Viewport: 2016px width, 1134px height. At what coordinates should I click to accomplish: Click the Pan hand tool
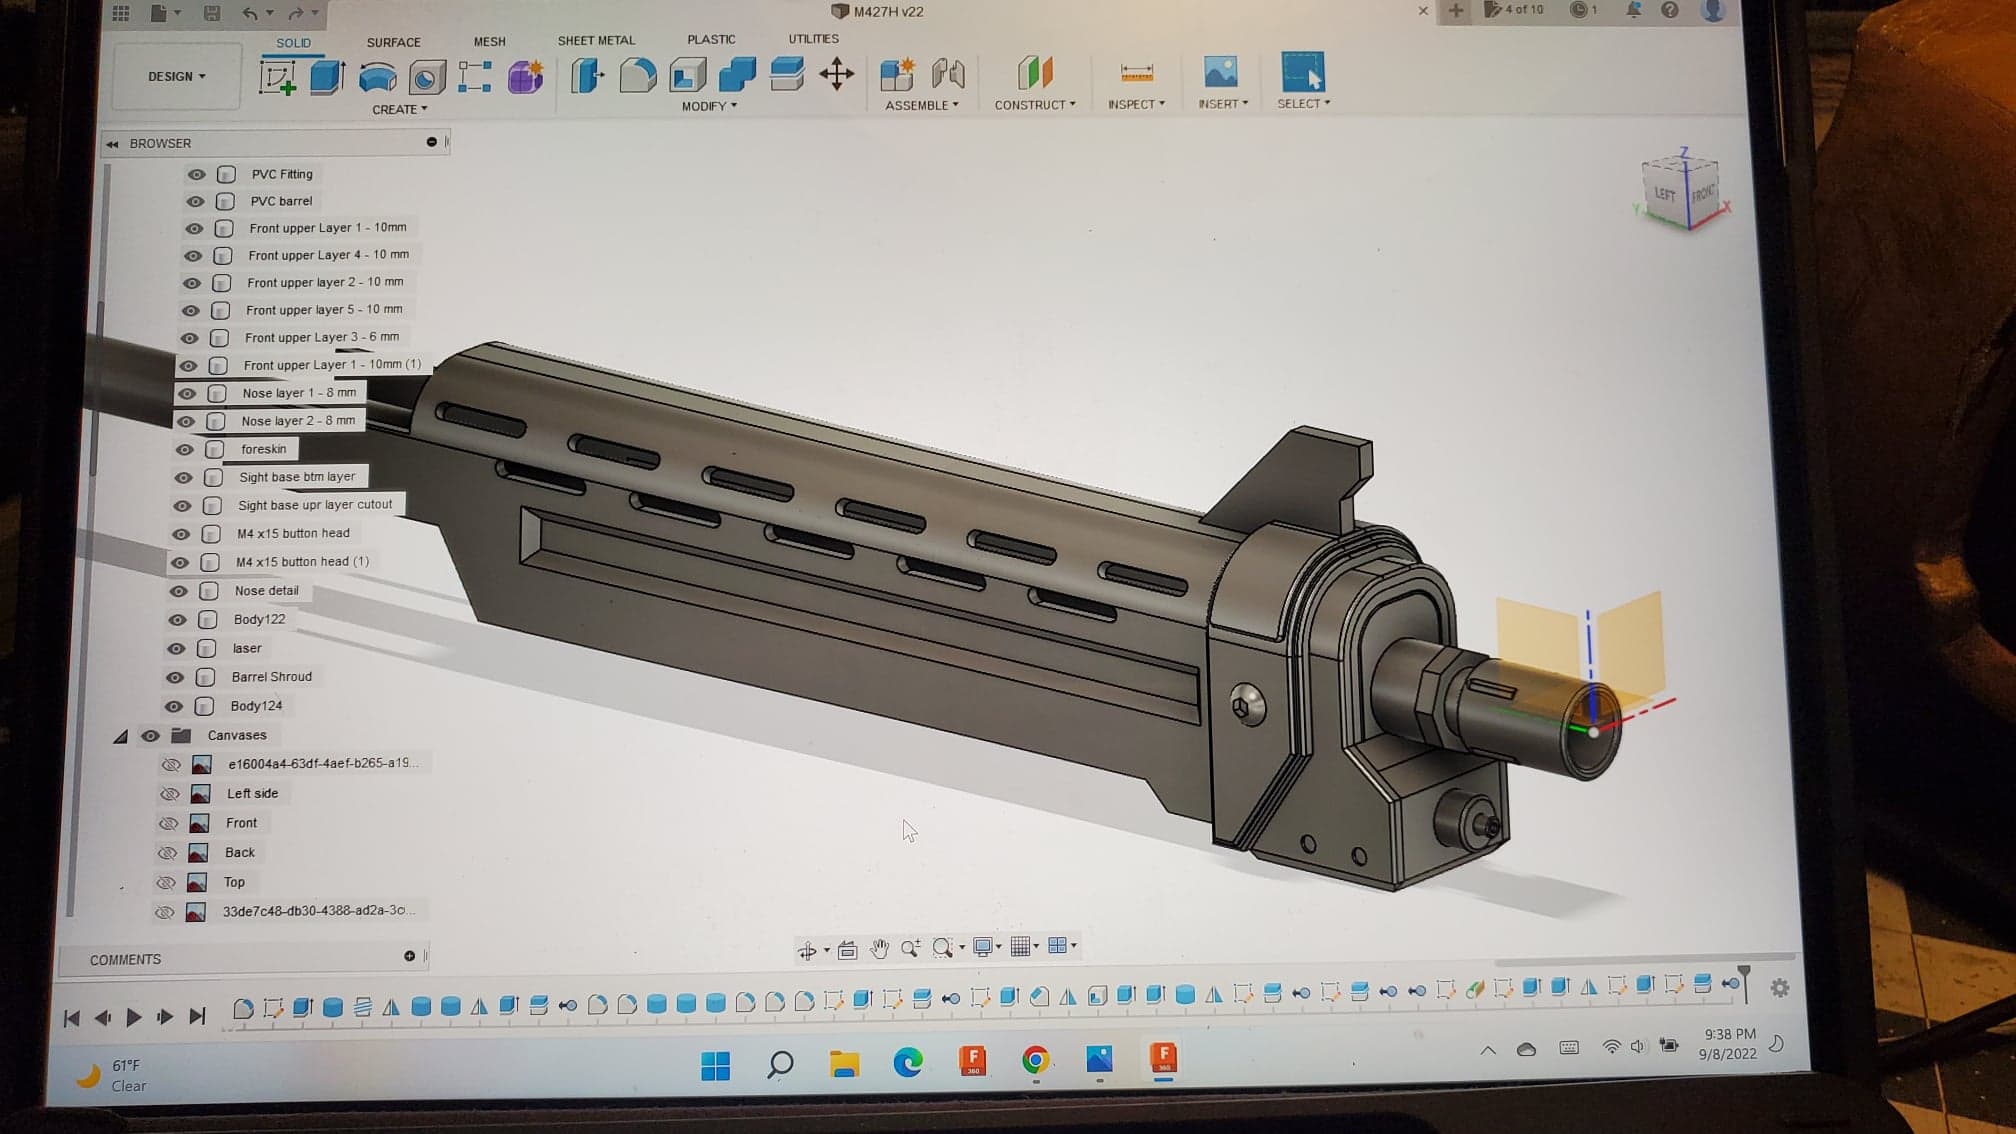point(879,949)
